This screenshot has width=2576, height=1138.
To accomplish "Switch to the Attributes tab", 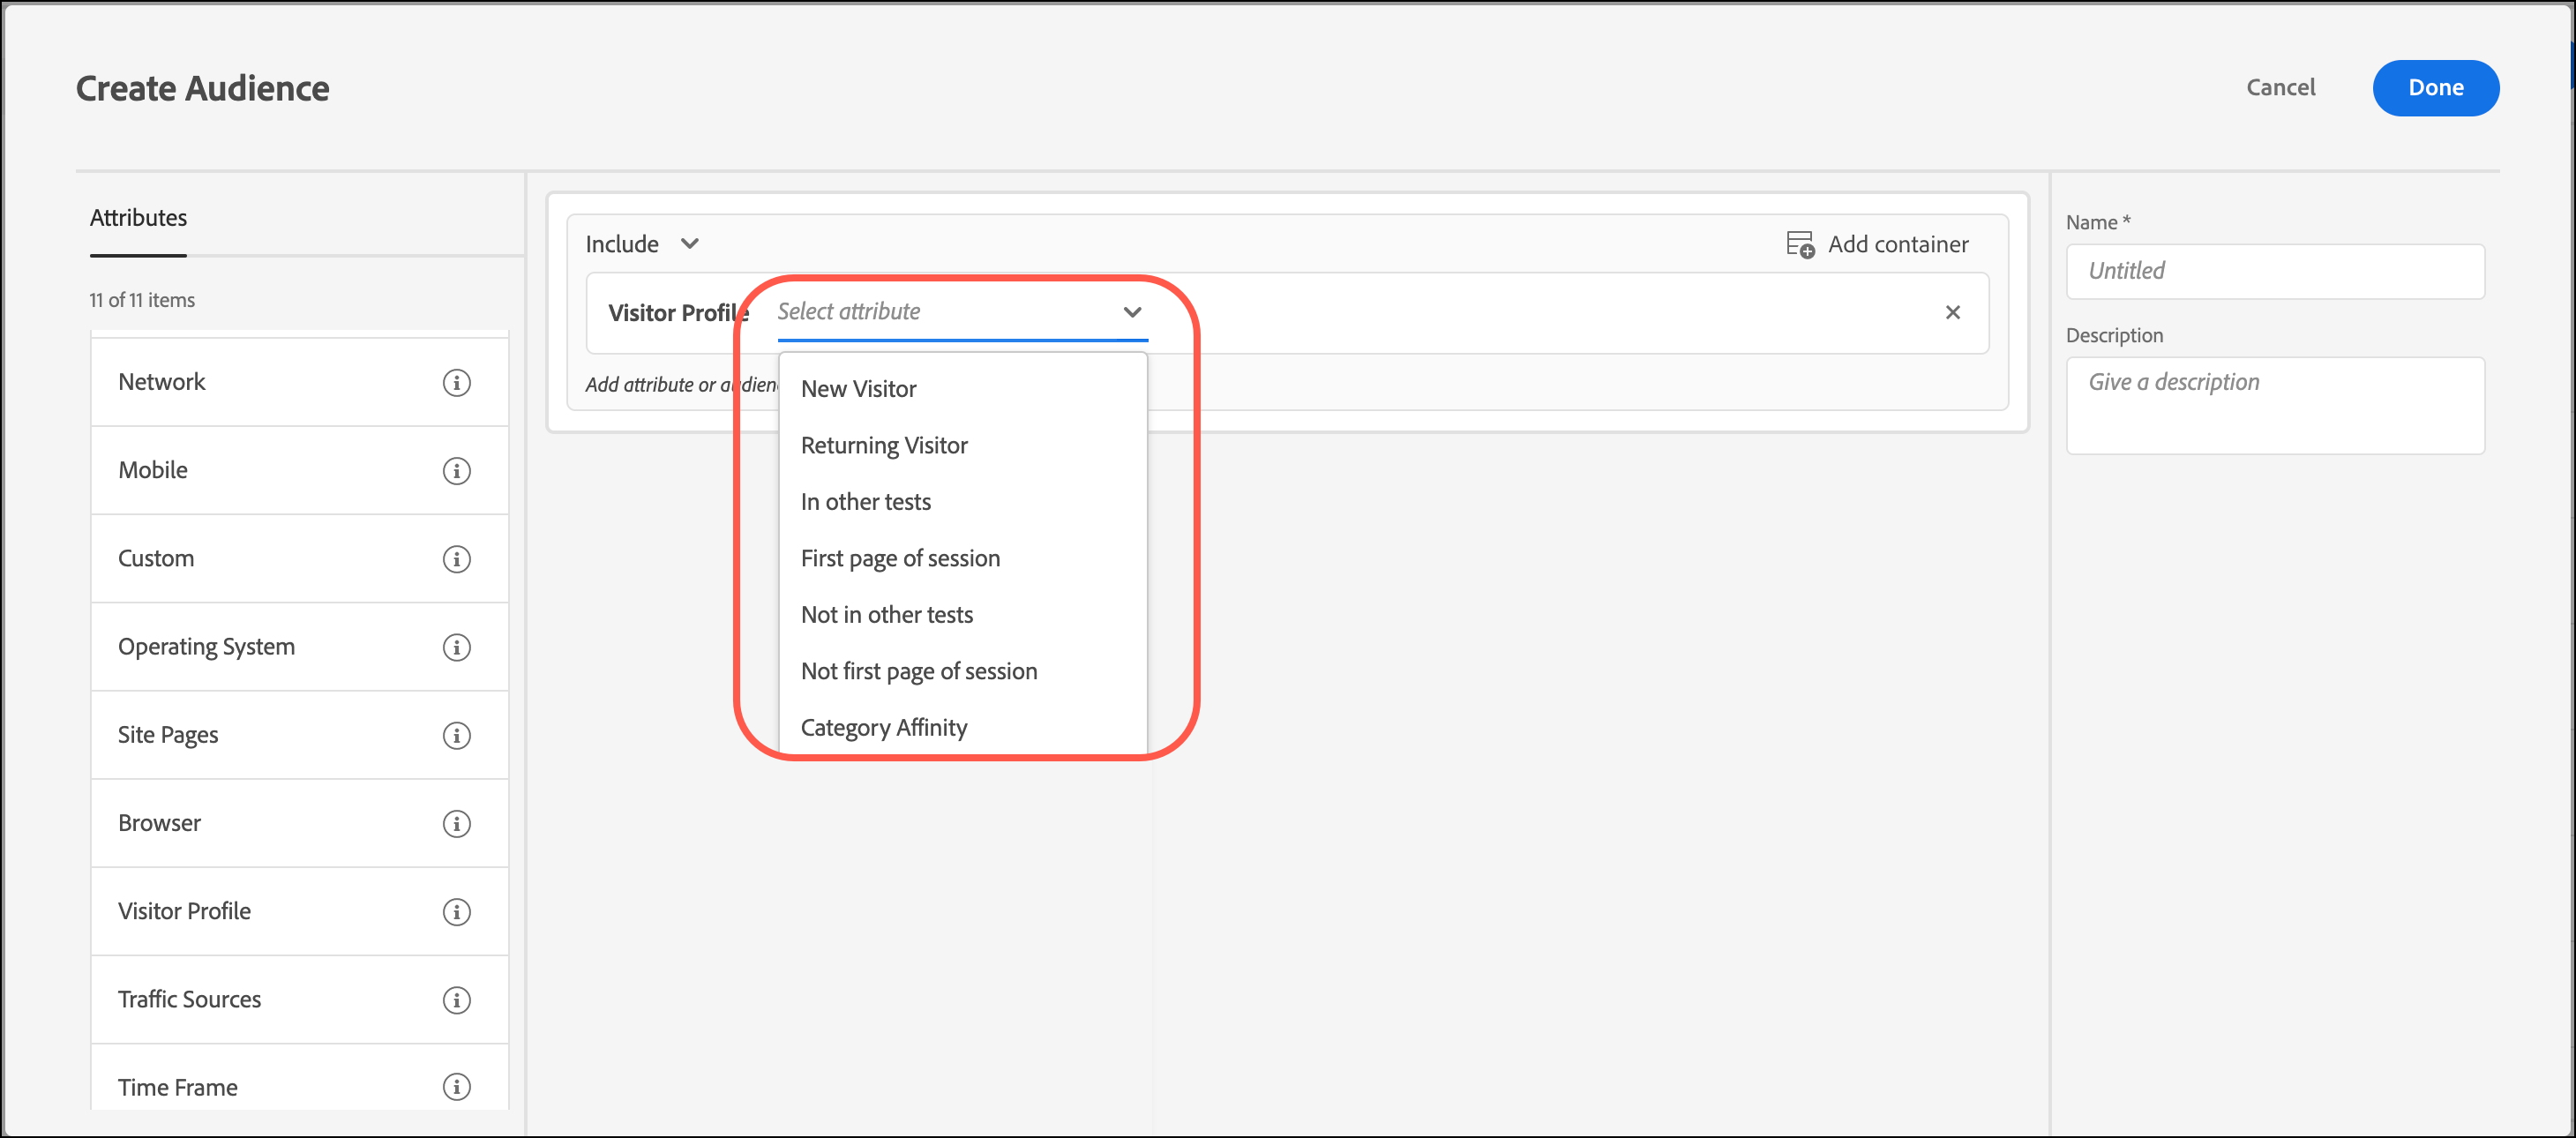I will pos(138,218).
